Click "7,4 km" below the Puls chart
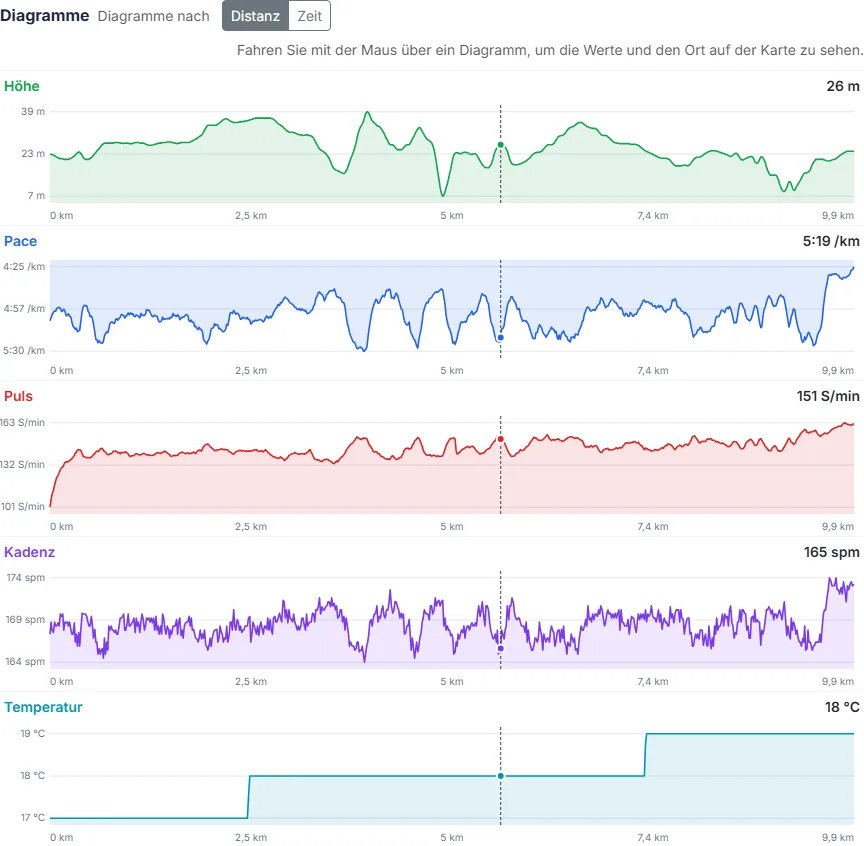The width and height of the screenshot is (864, 846). coord(653,526)
